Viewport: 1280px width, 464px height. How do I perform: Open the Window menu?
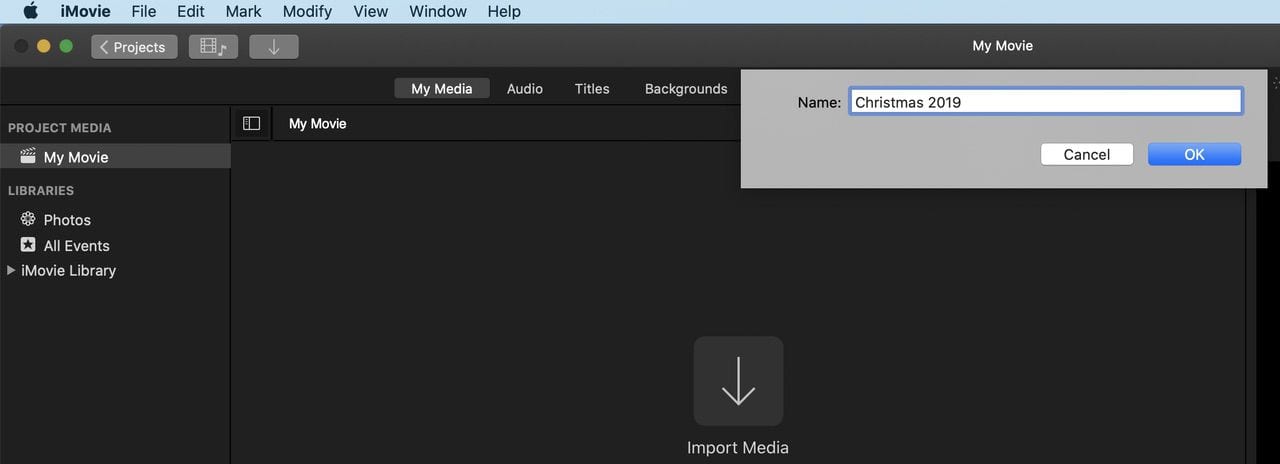(438, 12)
